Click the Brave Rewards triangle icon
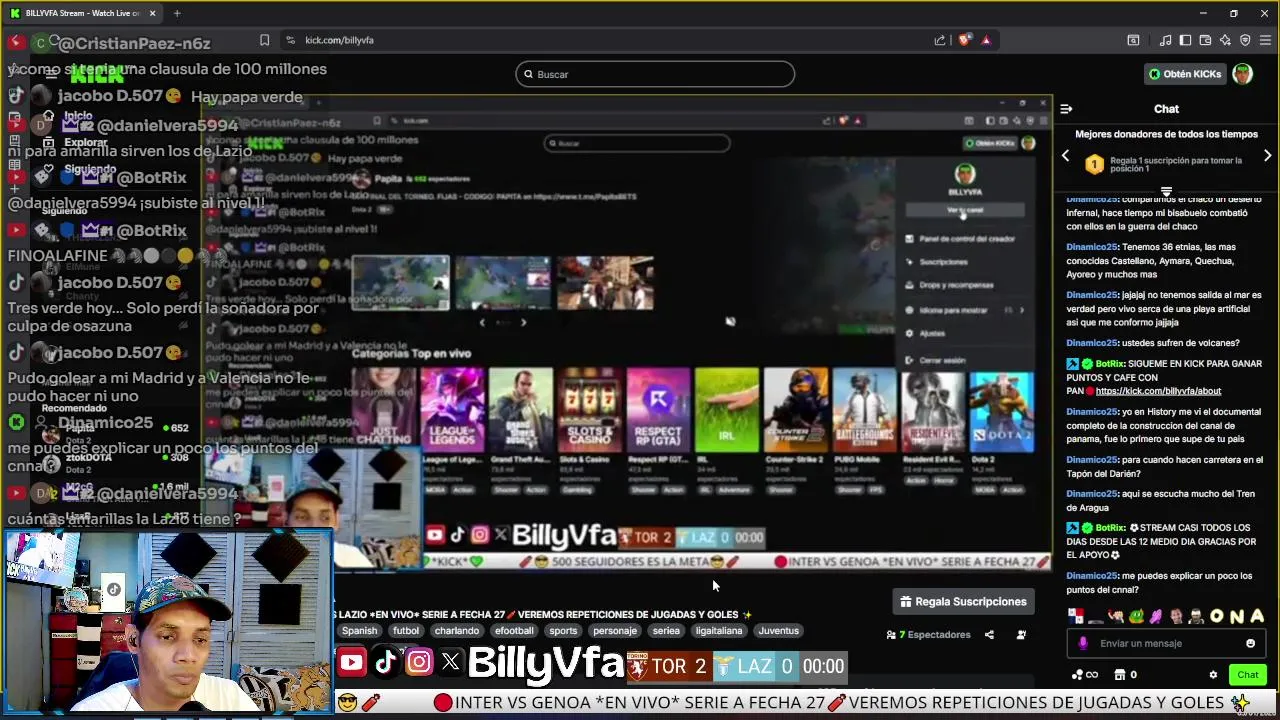1280x720 pixels. 986,40
